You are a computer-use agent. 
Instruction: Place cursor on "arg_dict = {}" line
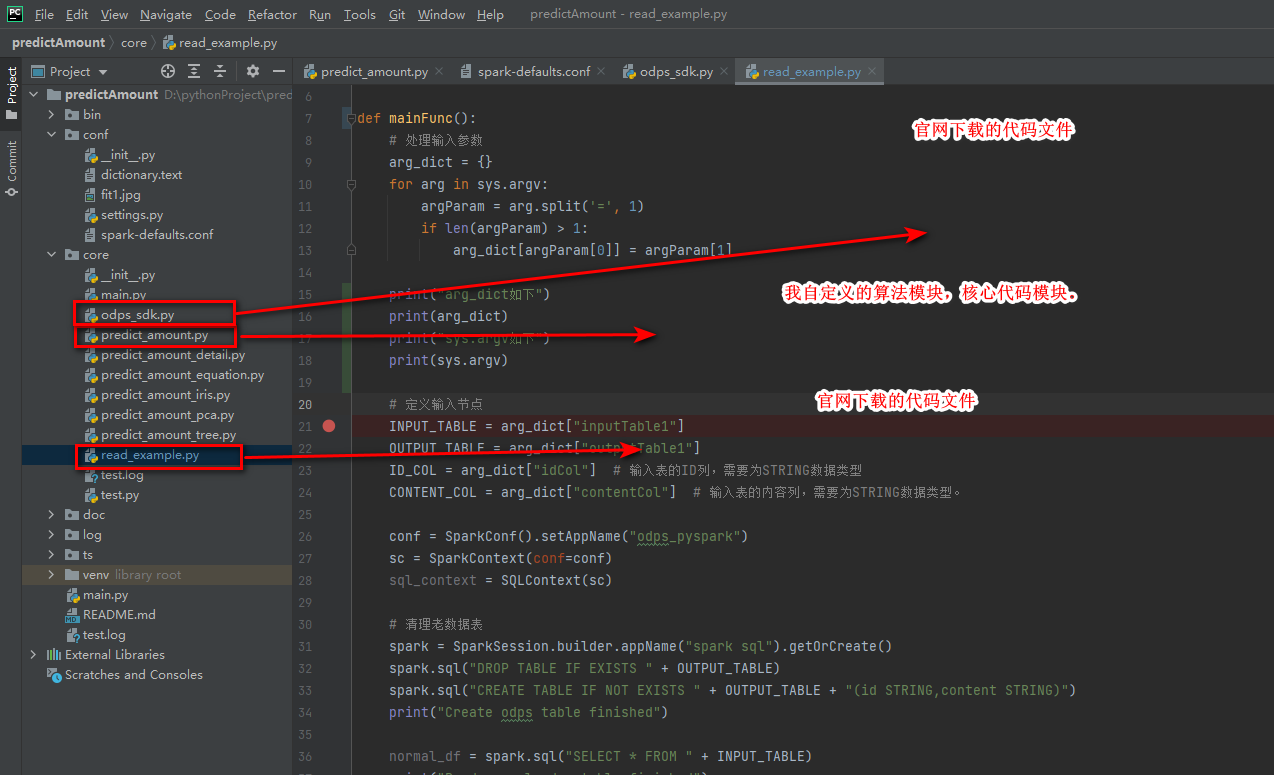pyautogui.click(x=441, y=162)
